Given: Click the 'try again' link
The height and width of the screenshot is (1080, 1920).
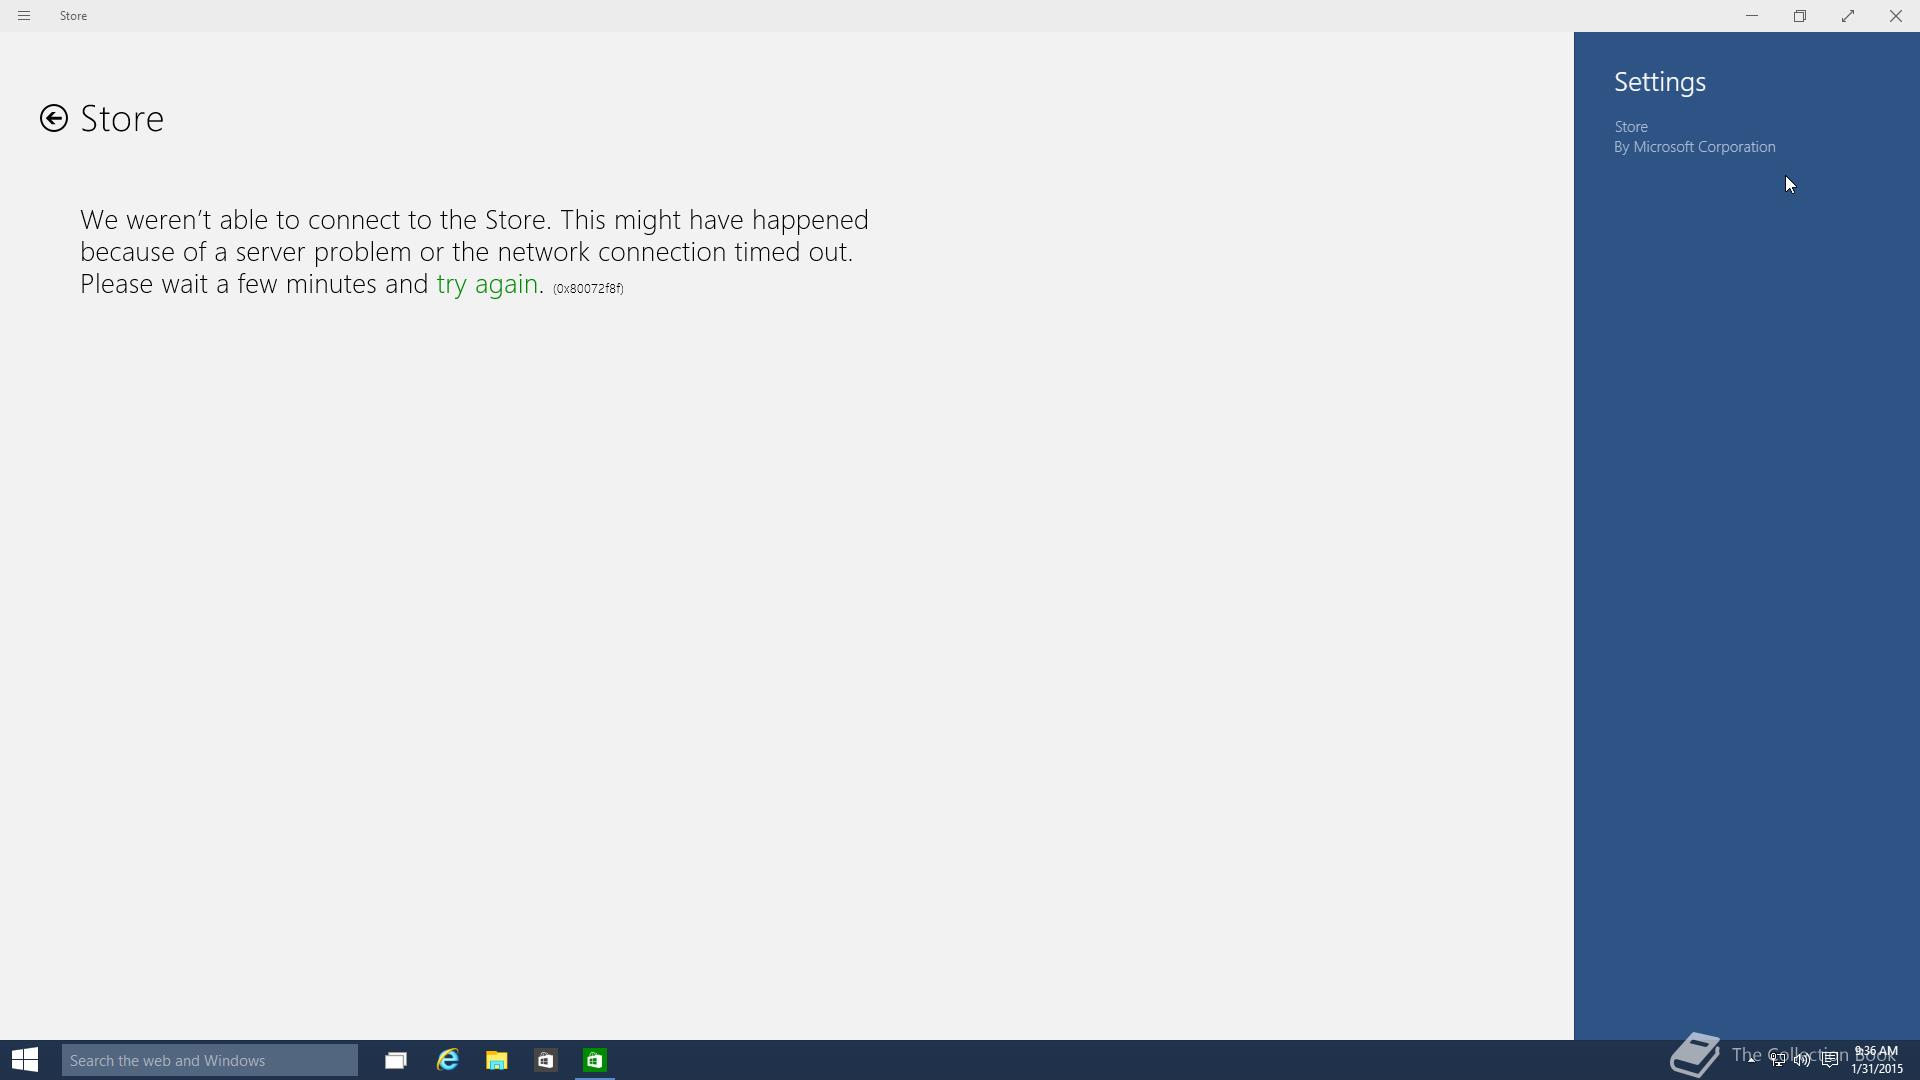Looking at the screenshot, I should (487, 284).
